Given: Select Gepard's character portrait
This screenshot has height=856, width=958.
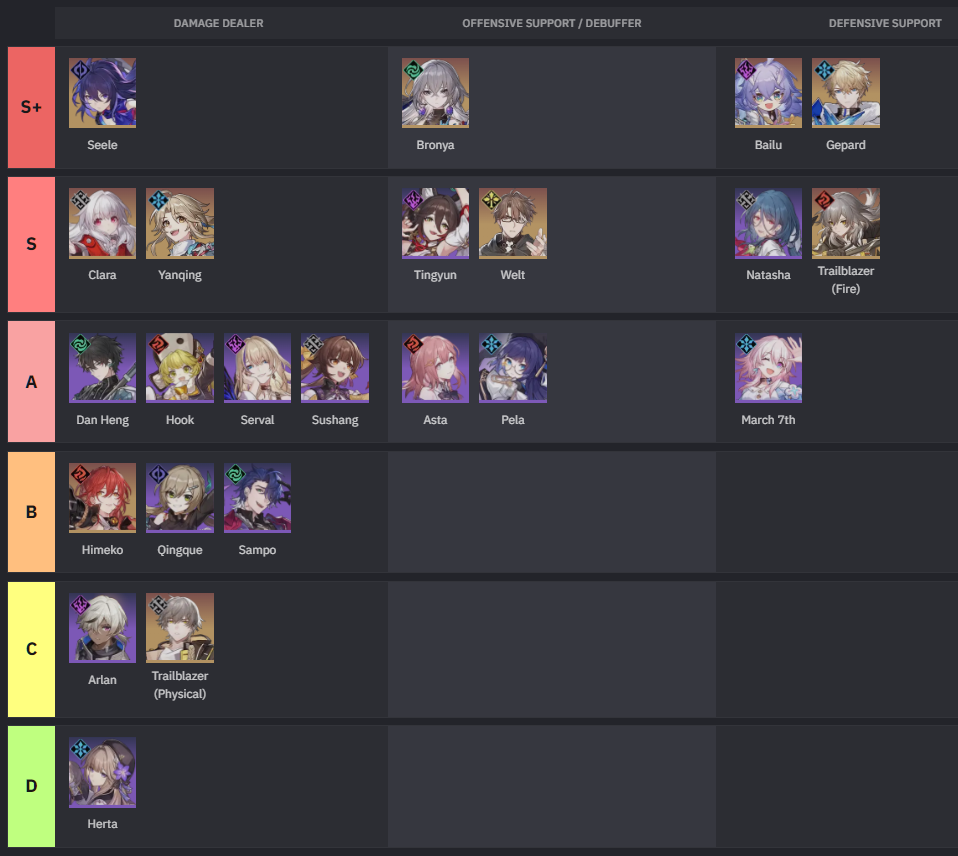Looking at the screenshot, I should click(846, 93).
